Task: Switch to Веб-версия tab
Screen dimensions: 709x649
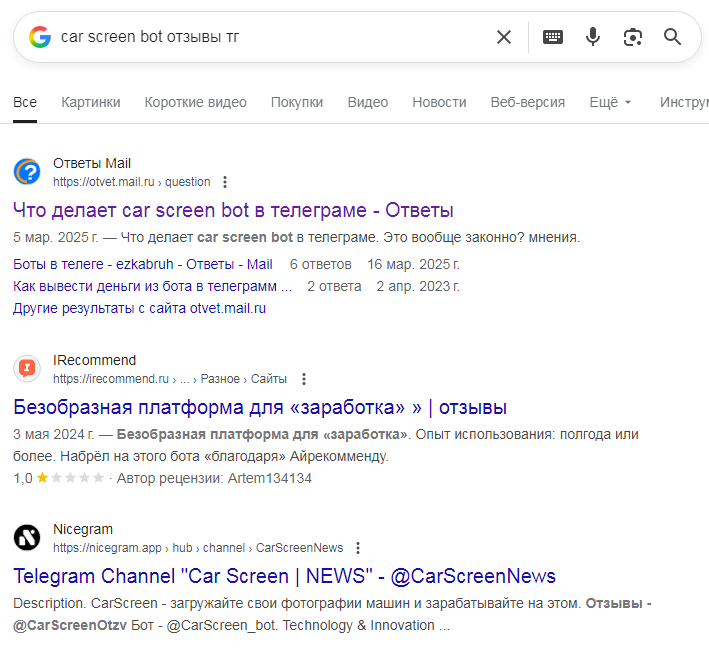Action: click(x=528, y=102)
